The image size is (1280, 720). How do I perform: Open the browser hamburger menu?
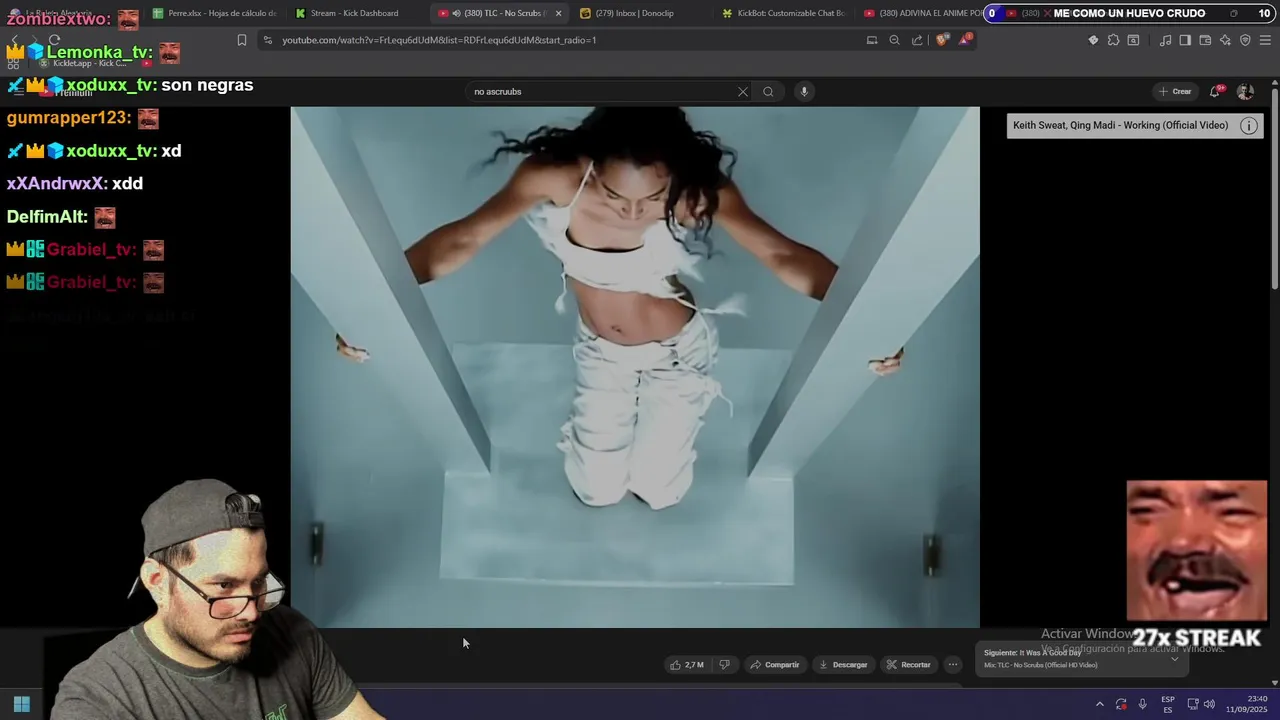click(x=1266, y=40)
